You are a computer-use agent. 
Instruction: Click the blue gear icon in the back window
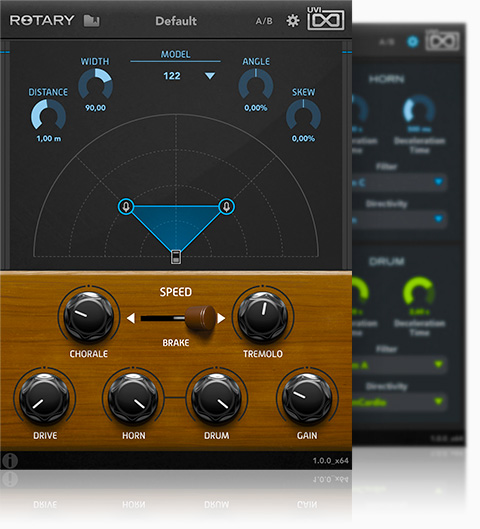pyautogui.click(x=413, y=41)
